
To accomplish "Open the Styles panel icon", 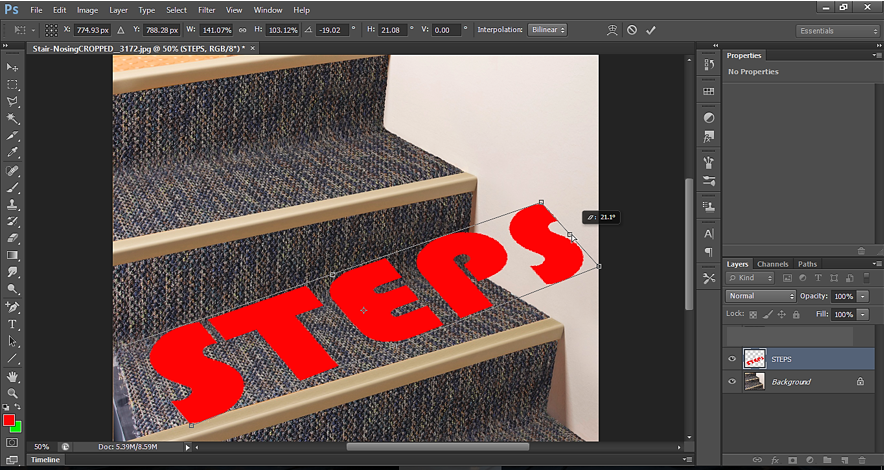I will (709, 136).
